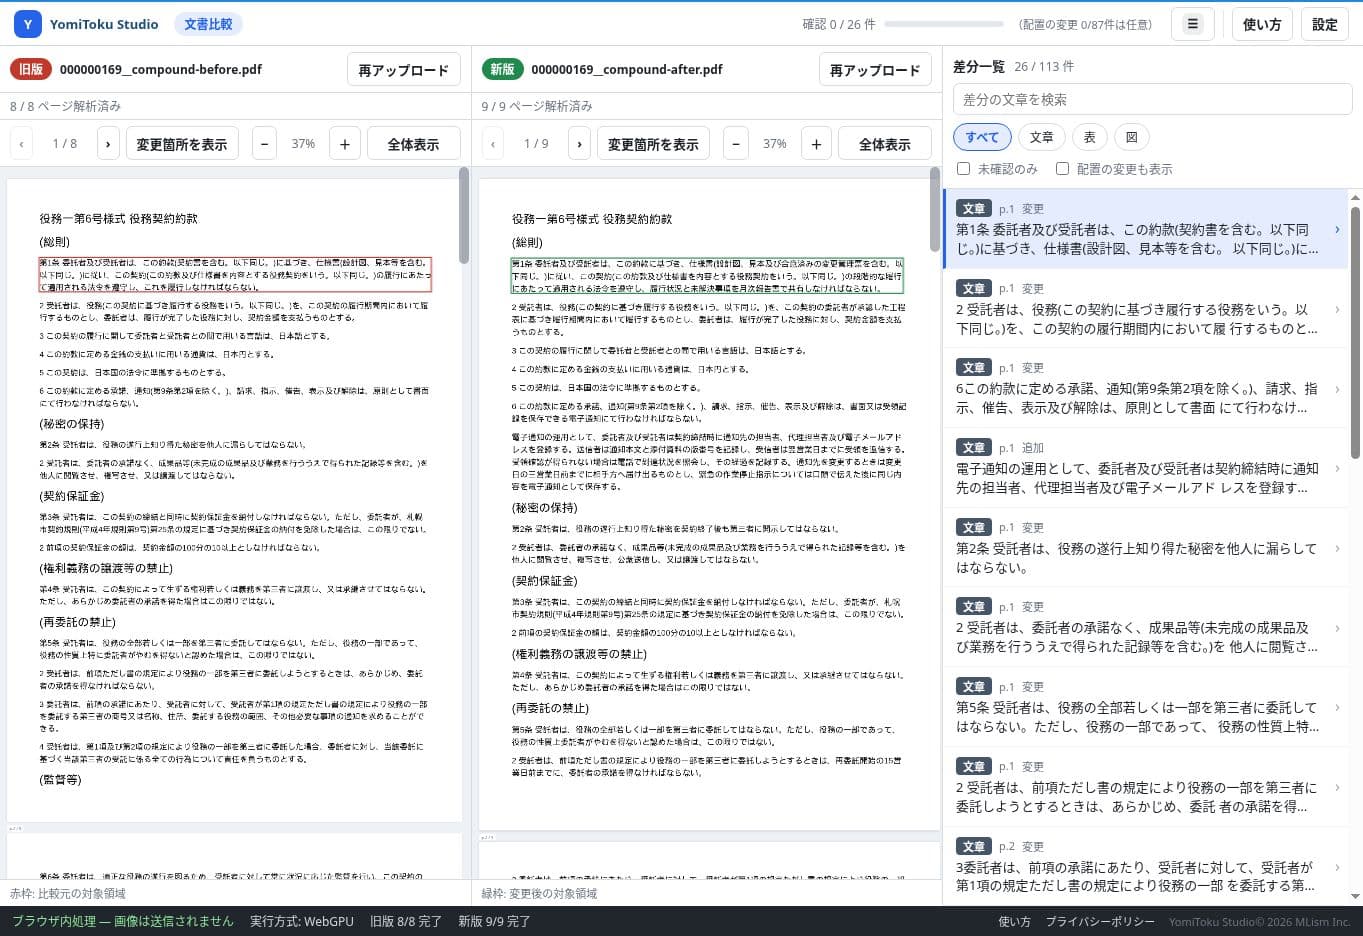1363x936 pixels.
Task: Click the red-highlighted clause in old document
Action: tap(236, 275)
